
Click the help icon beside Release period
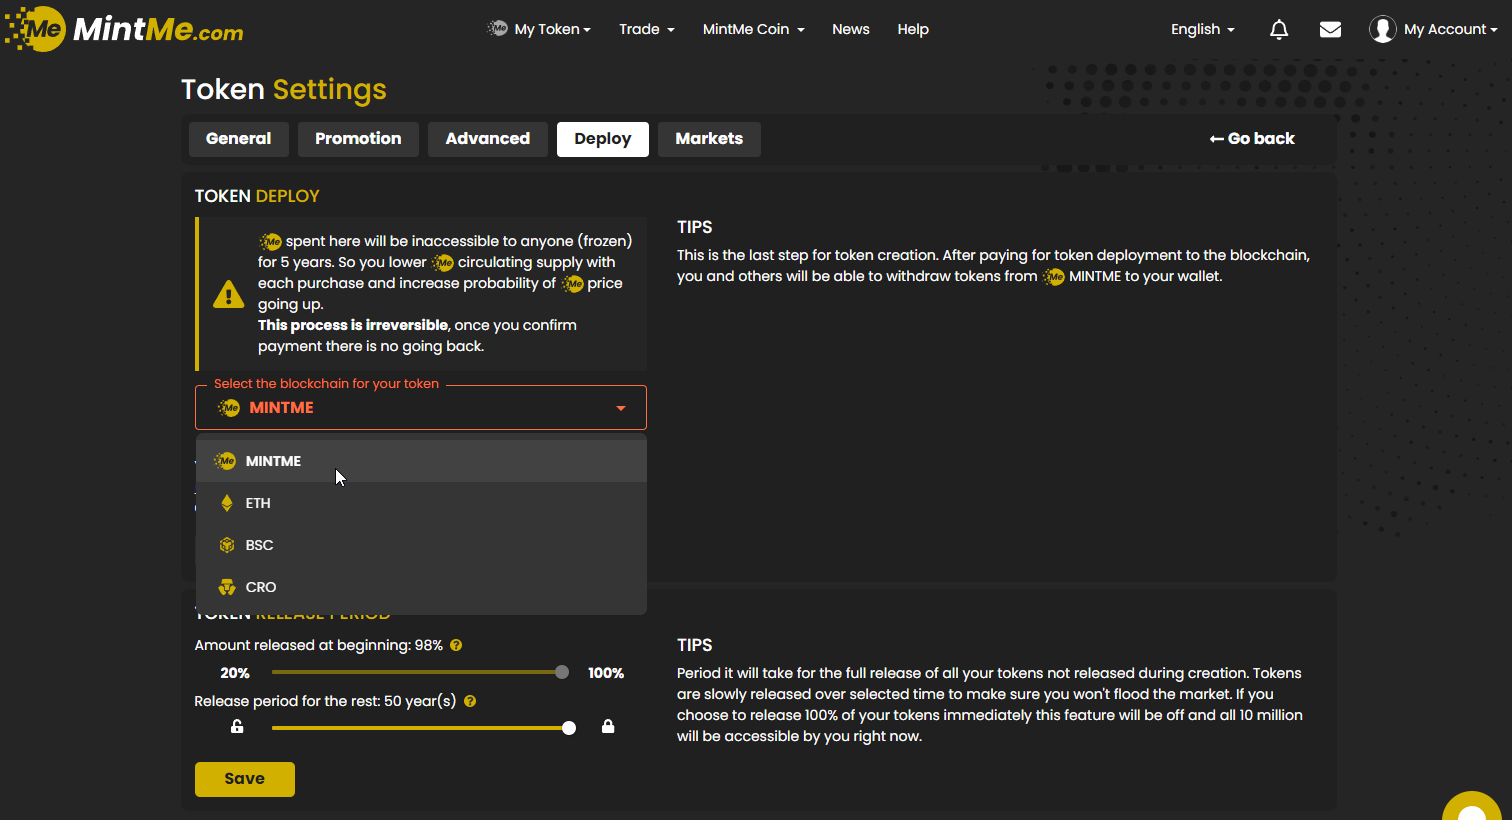[x=470, y=702]
